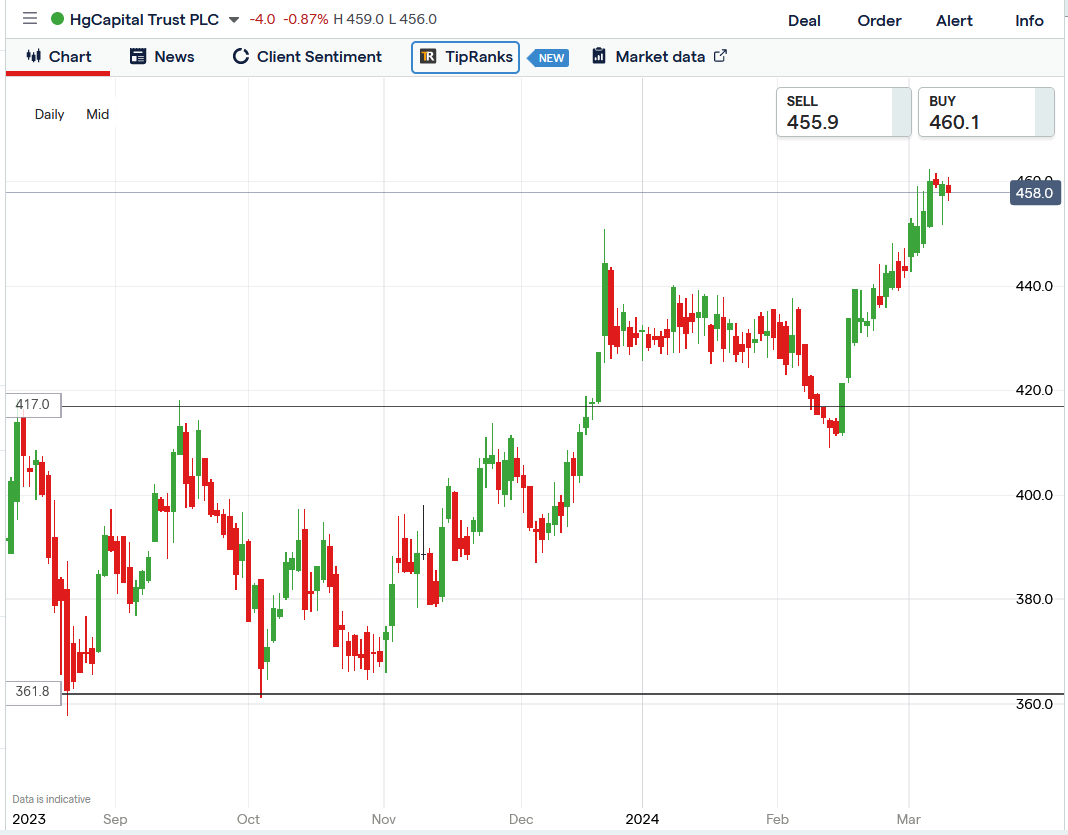1068x835 pixels.
Task: Select the 417.0 horizontal line label
Action: click(x=33, y=405)
